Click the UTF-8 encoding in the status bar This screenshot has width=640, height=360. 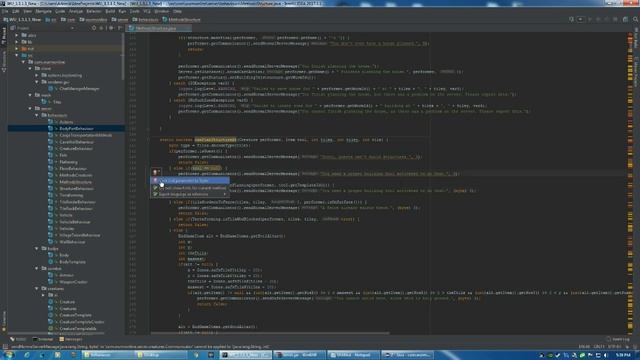click(615, 347)
